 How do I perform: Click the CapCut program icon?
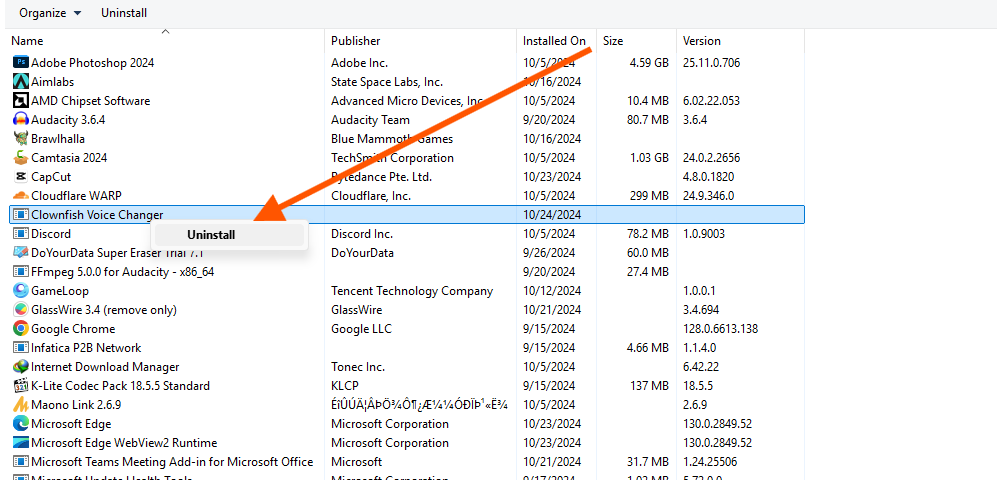pos(21,177)
